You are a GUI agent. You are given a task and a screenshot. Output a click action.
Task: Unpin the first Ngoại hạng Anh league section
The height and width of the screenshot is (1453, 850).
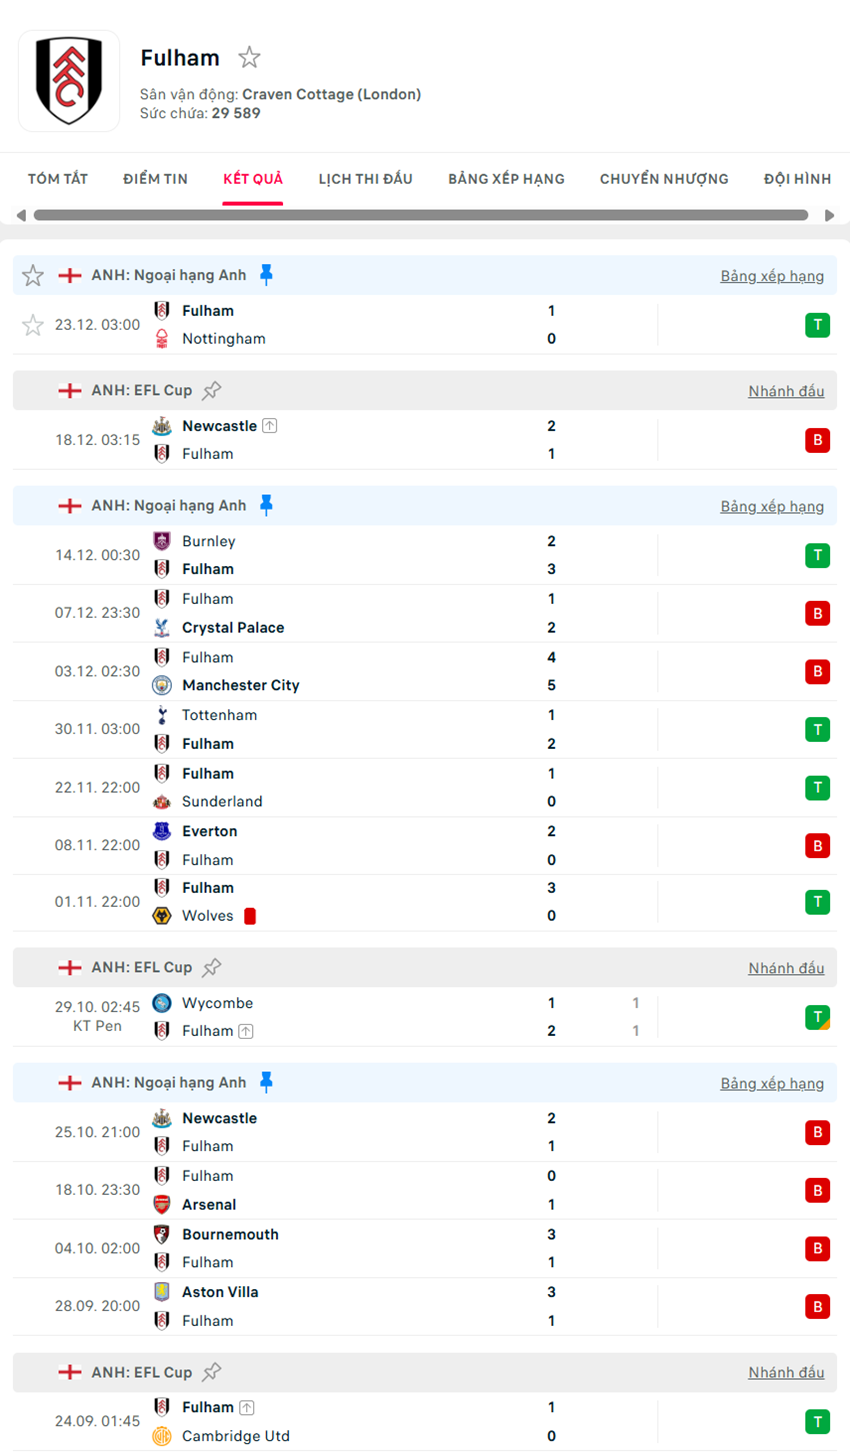click(x=266, y=275)
